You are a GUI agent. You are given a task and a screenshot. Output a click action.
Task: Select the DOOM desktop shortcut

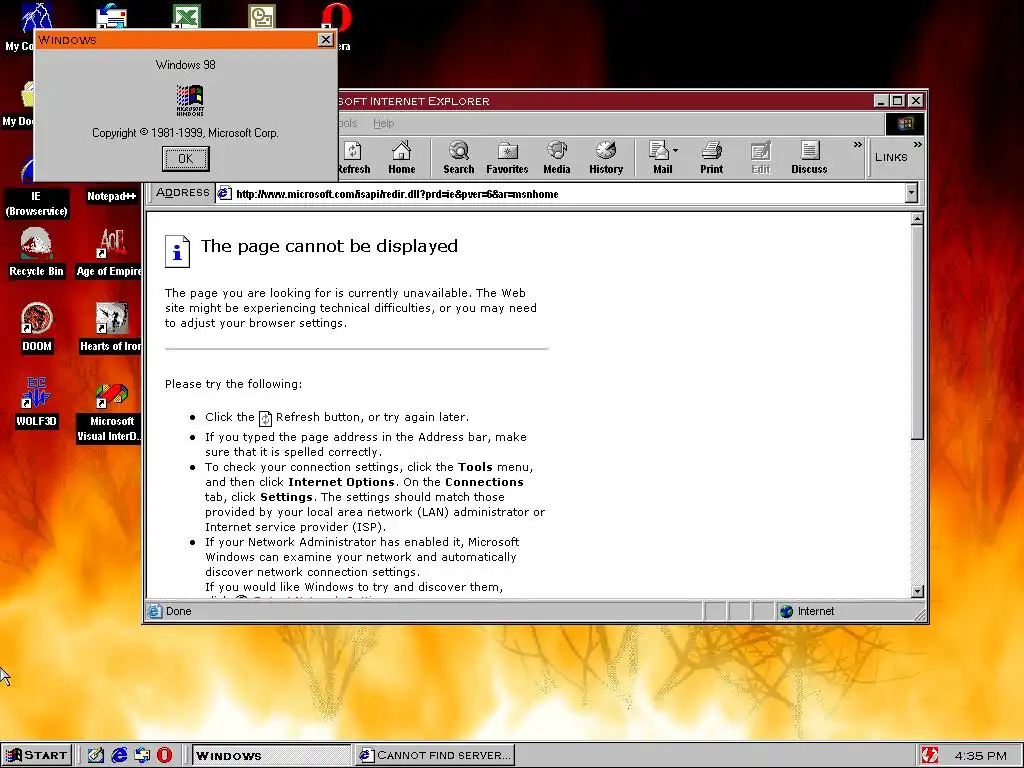37,328
